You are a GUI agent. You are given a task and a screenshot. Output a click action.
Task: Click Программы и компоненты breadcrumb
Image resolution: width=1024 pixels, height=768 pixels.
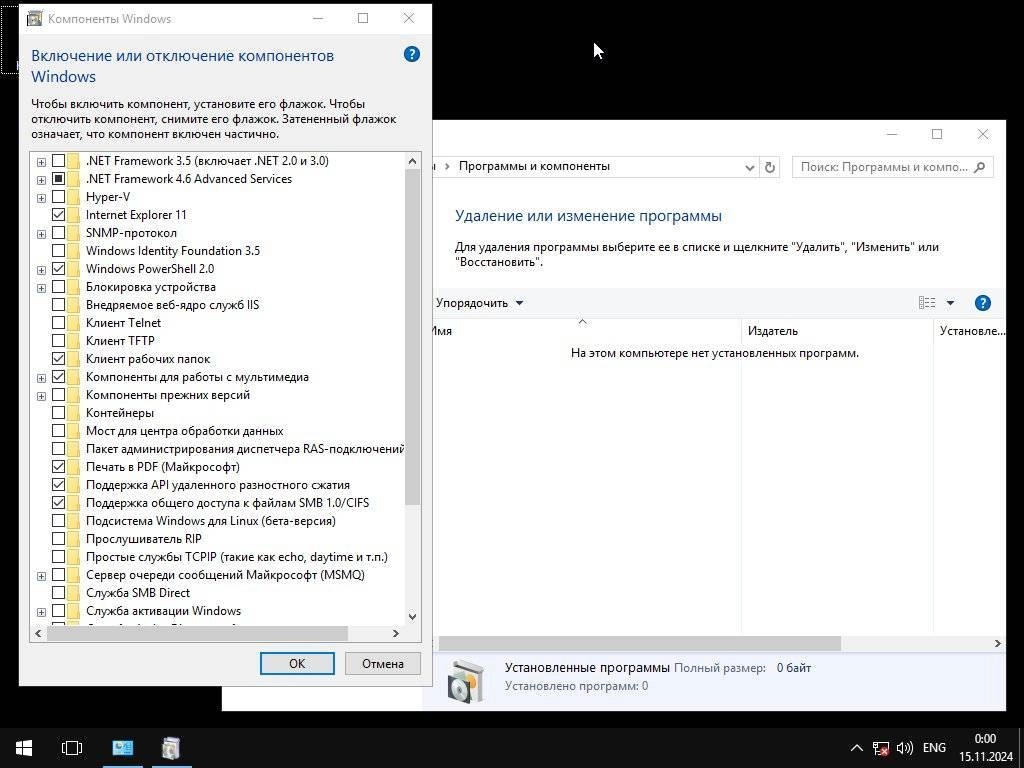(x=534, y=166)
